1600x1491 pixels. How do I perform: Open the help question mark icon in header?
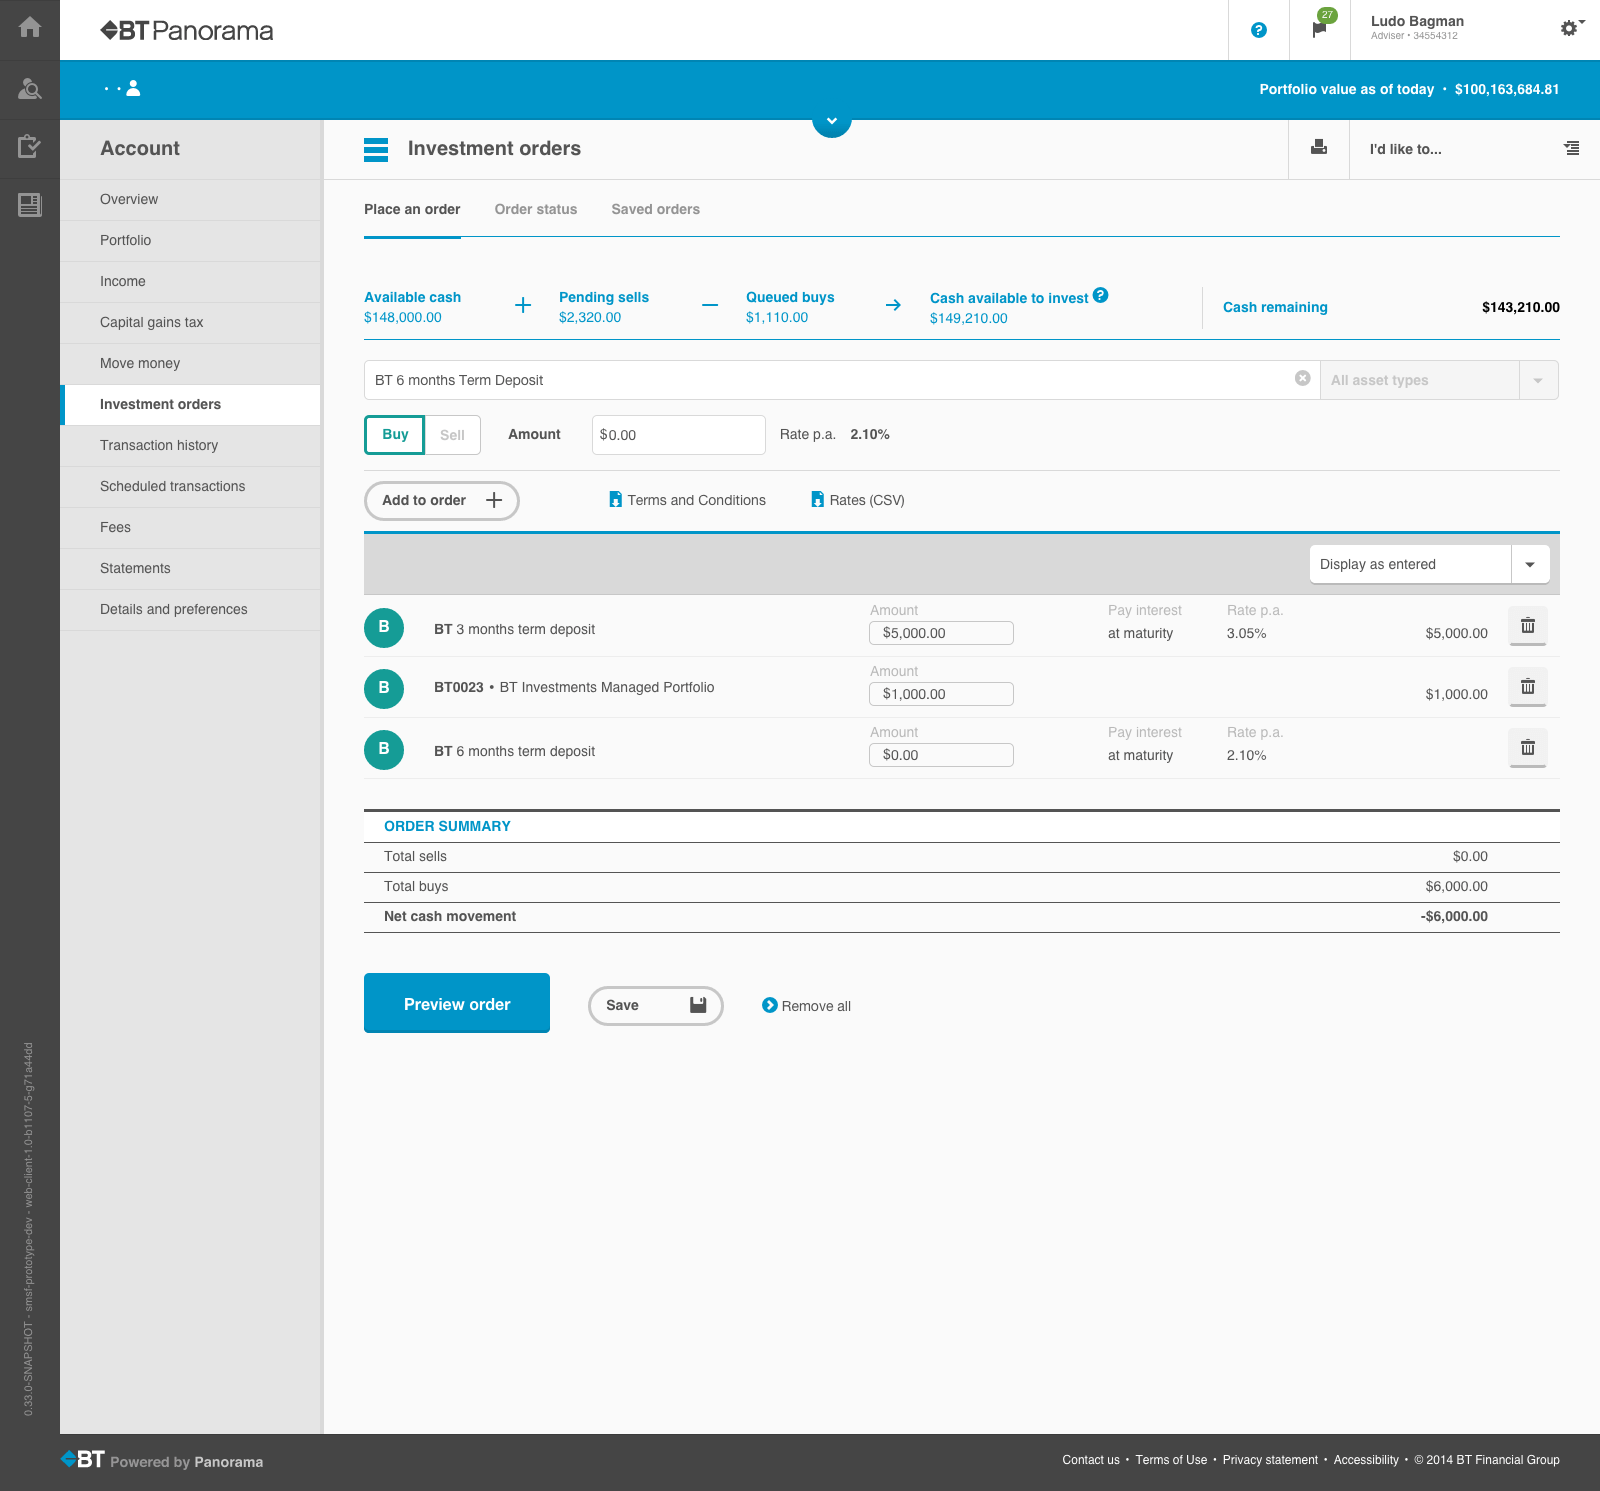(x=1259, y=30)
